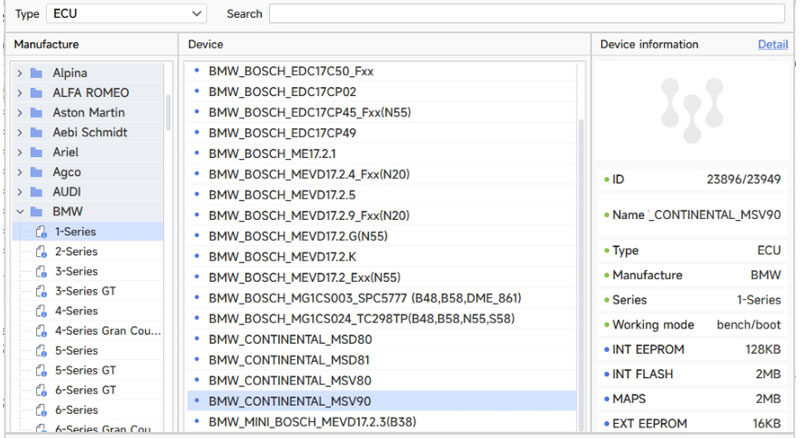800x438 pixels.
Task: Click the ALFA ROMEO folder icon
Action: click(x=36, y=93)
